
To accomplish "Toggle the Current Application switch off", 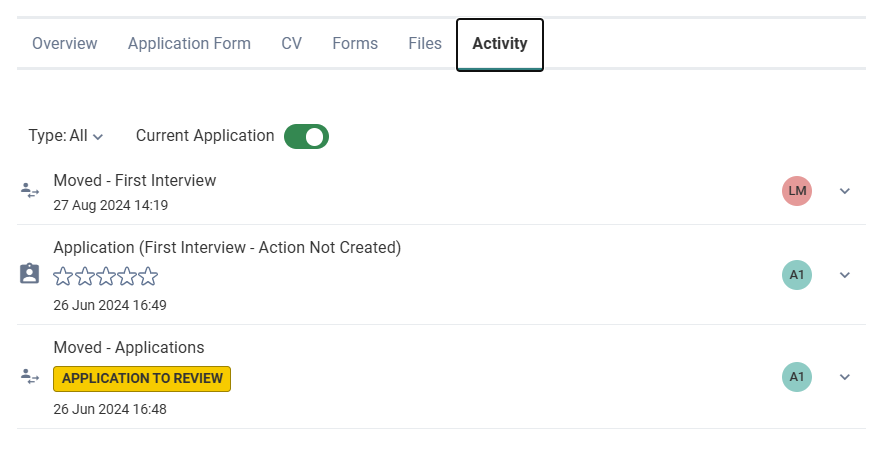I will 306,136.
